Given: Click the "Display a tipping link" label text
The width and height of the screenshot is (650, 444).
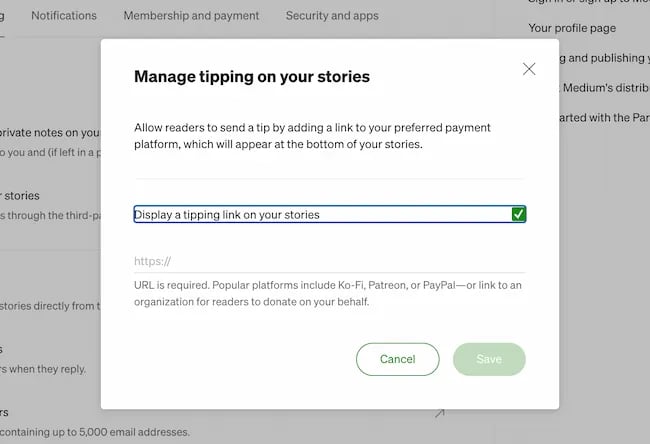Looking at the screenshot, I should 227,214.
